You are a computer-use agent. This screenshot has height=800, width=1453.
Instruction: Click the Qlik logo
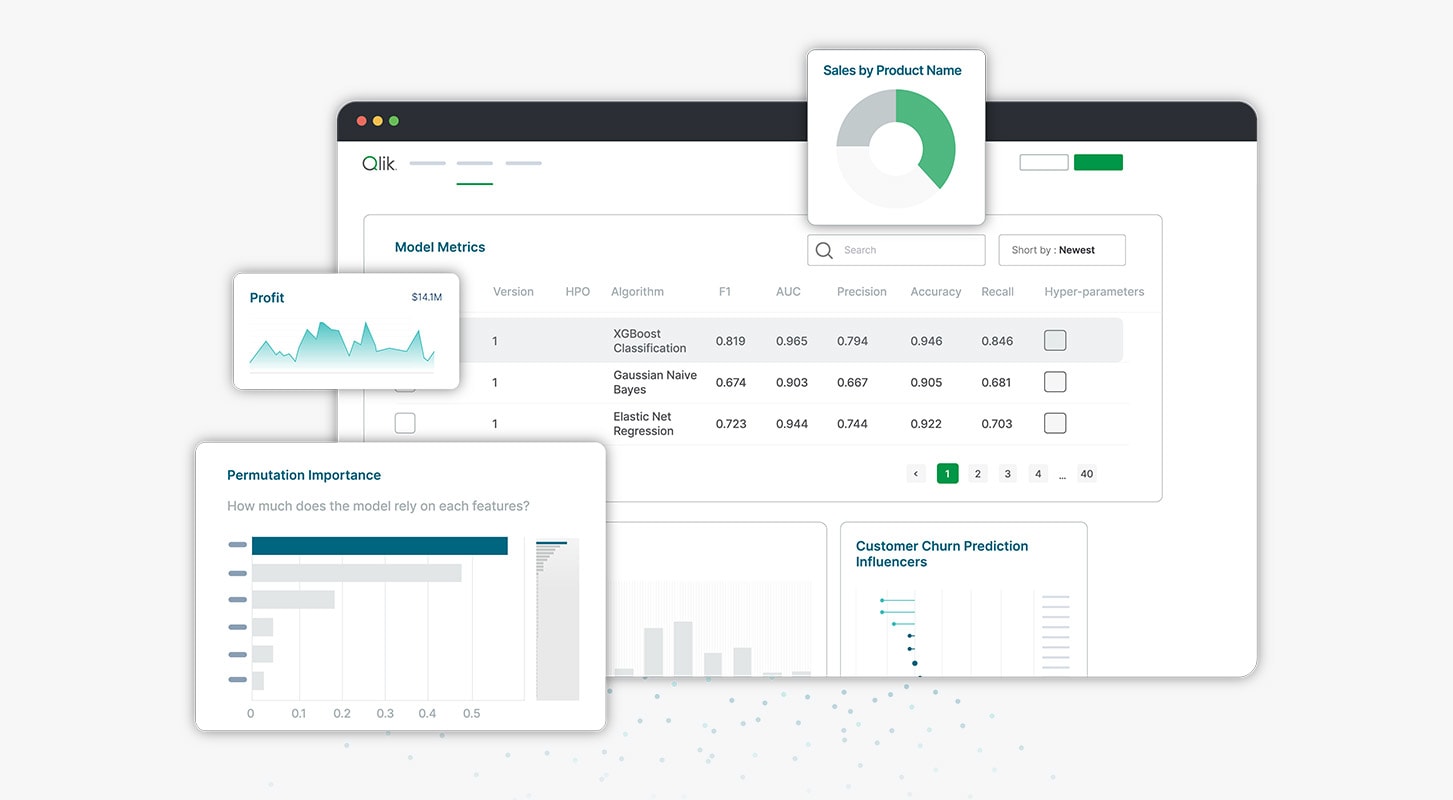[378, 163]
